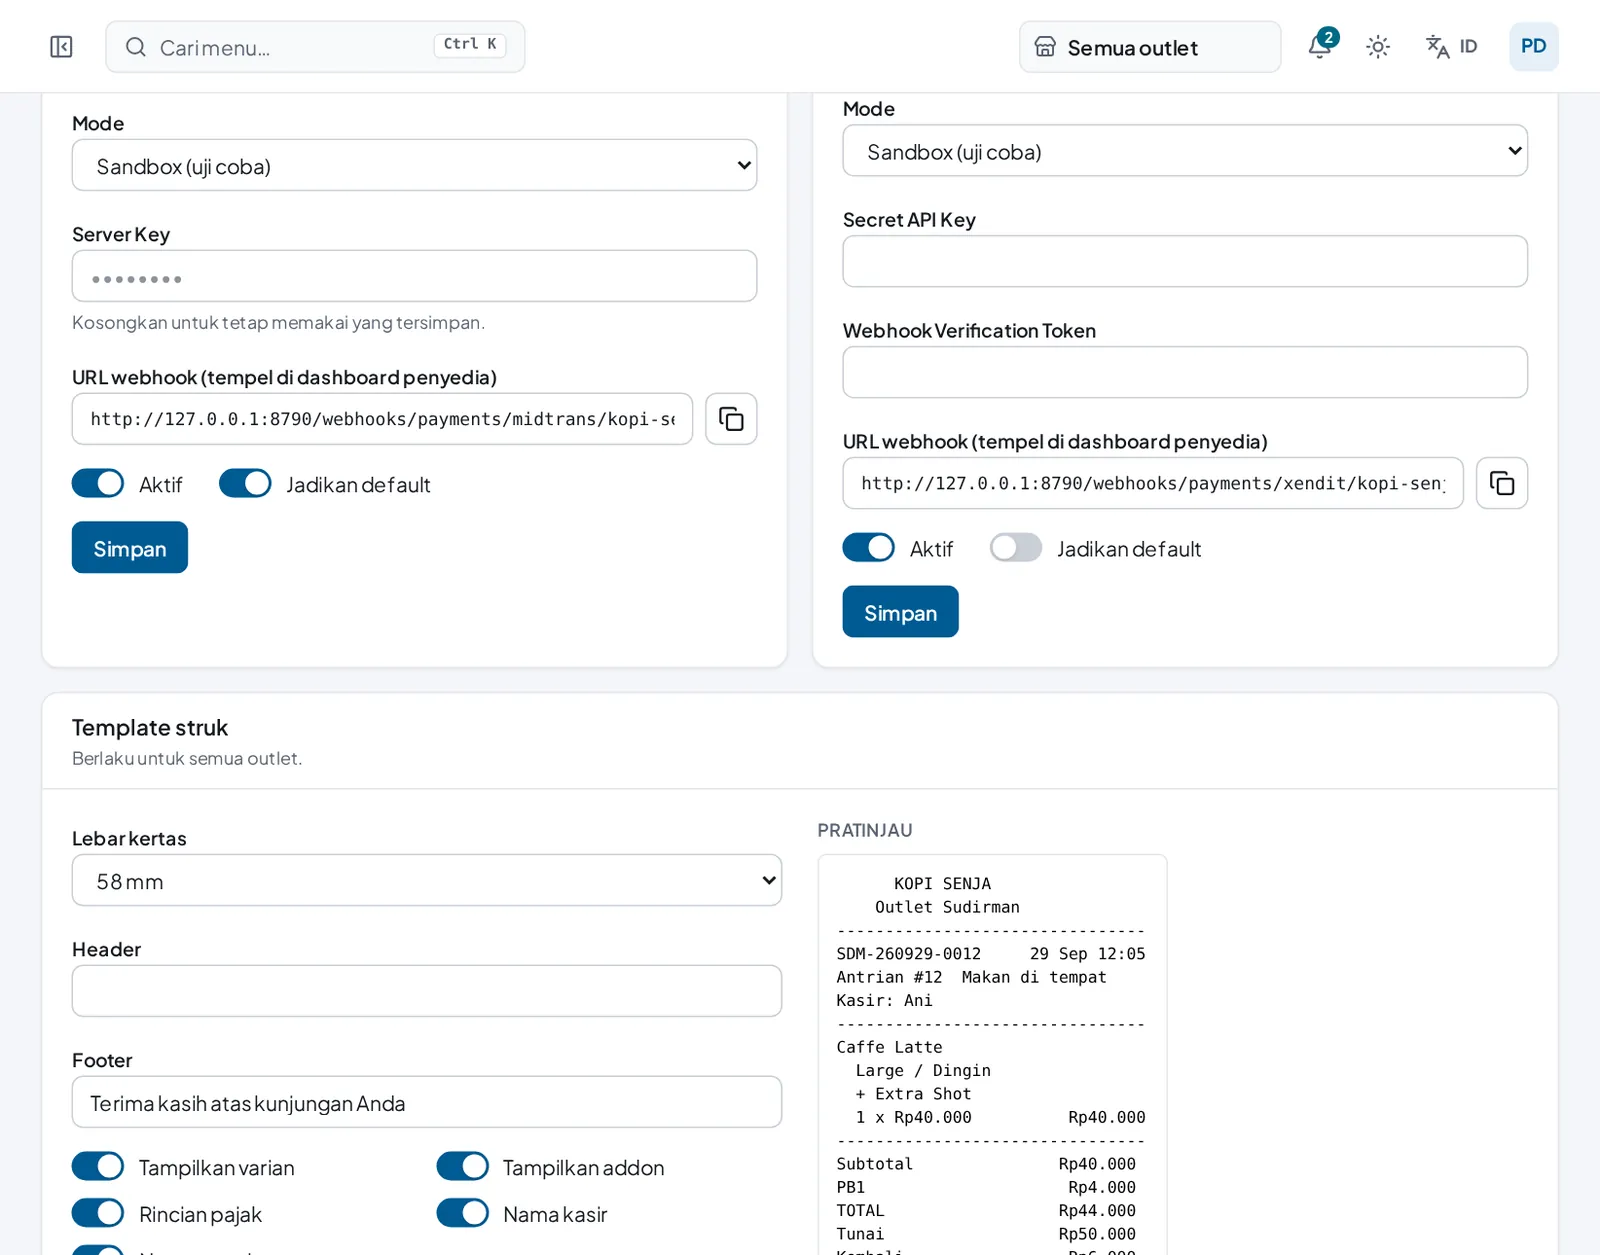This screenshot has height=1255, width=1600.
Task: Save the Xendit settings with Simpan
Action: 901,611
